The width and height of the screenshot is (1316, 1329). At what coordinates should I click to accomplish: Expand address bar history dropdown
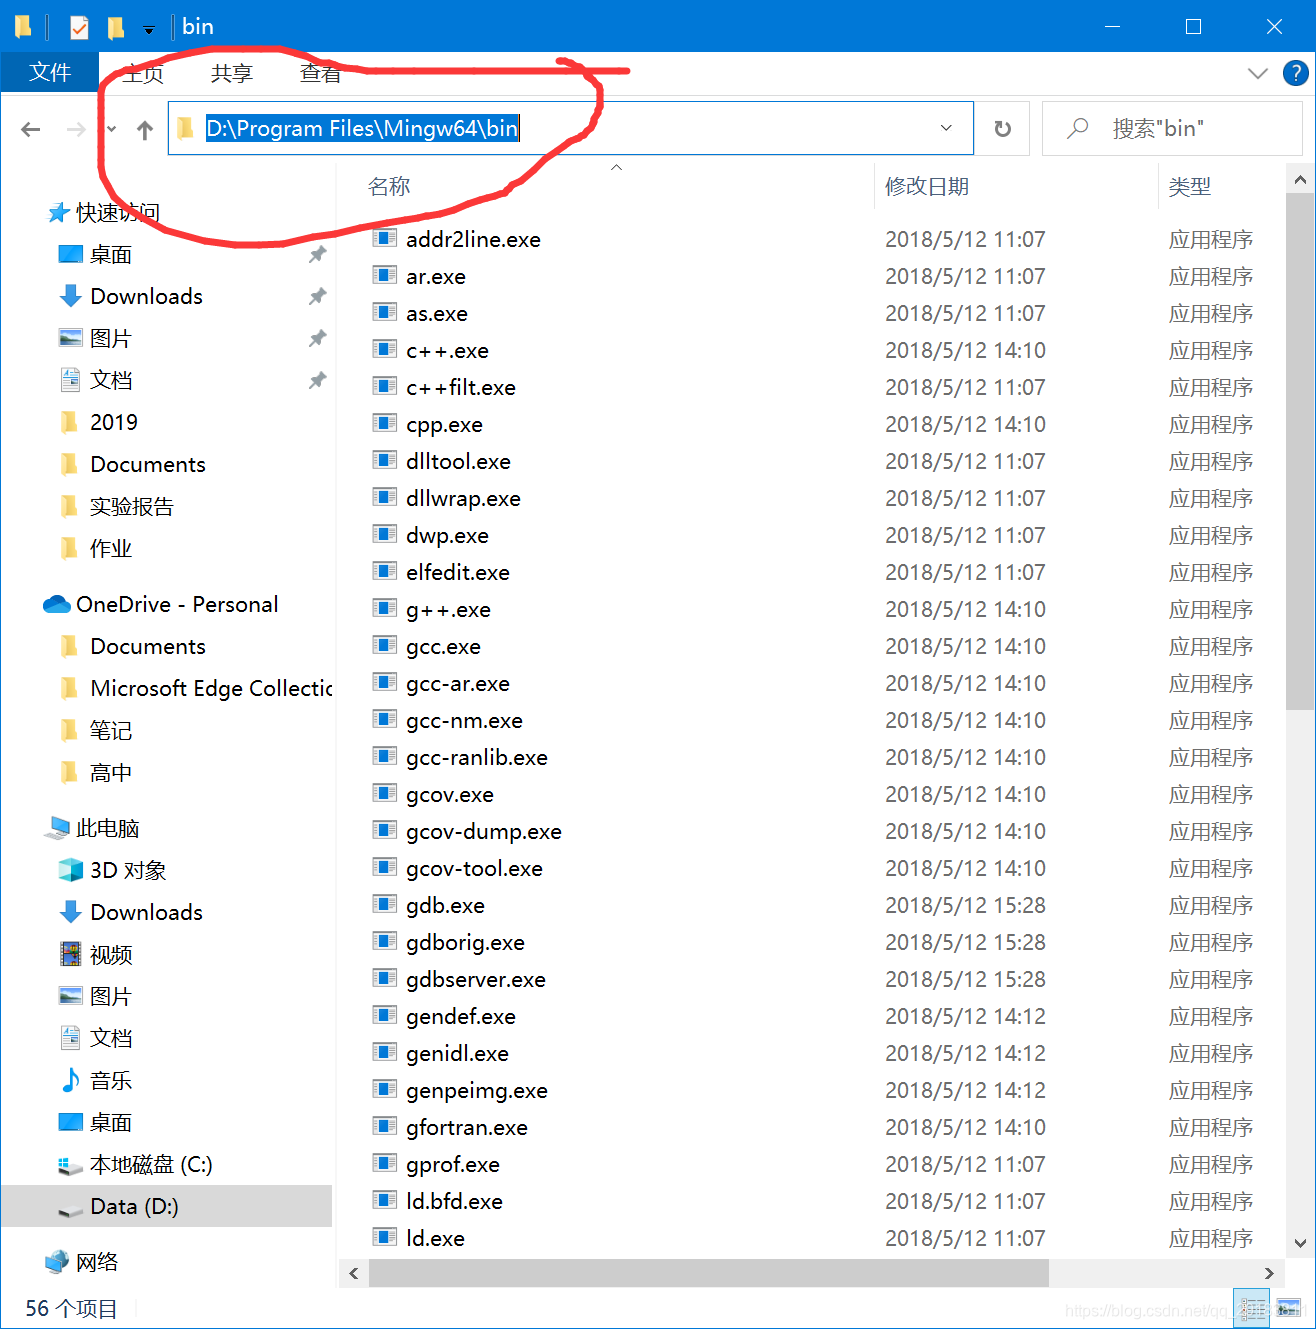(x=946, y=128)
